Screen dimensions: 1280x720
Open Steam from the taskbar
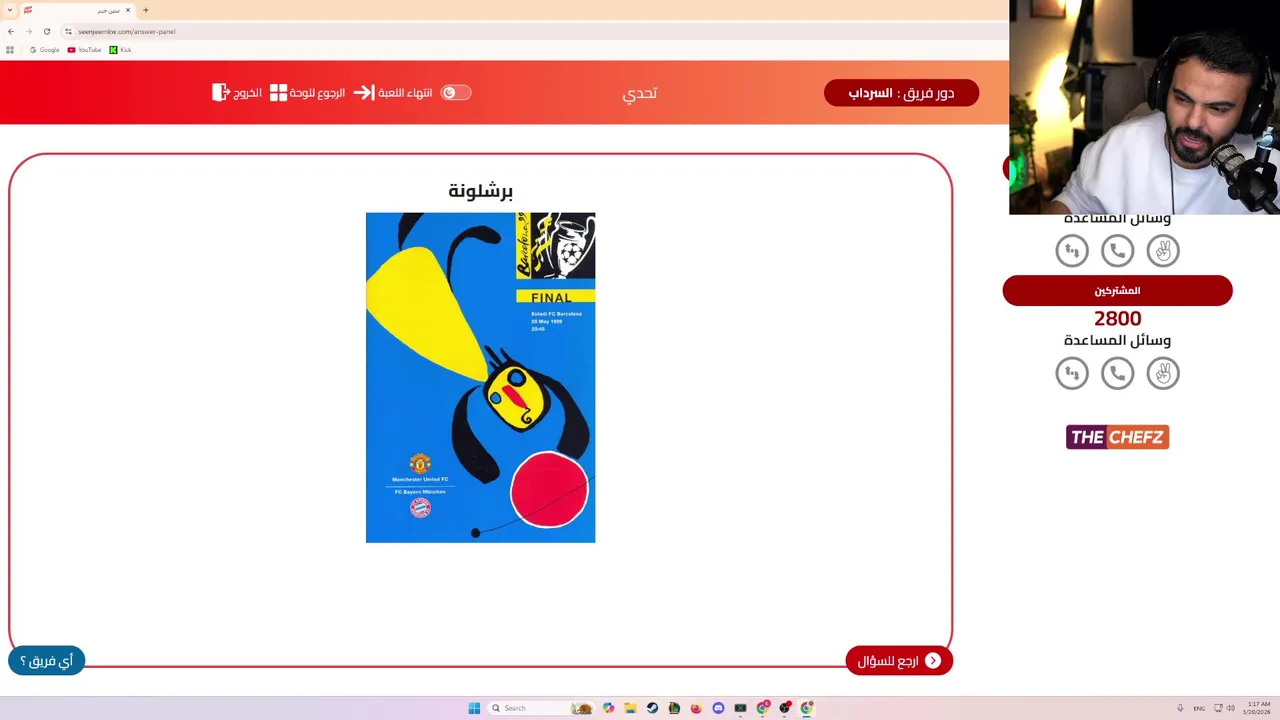(x=652, y=708)
